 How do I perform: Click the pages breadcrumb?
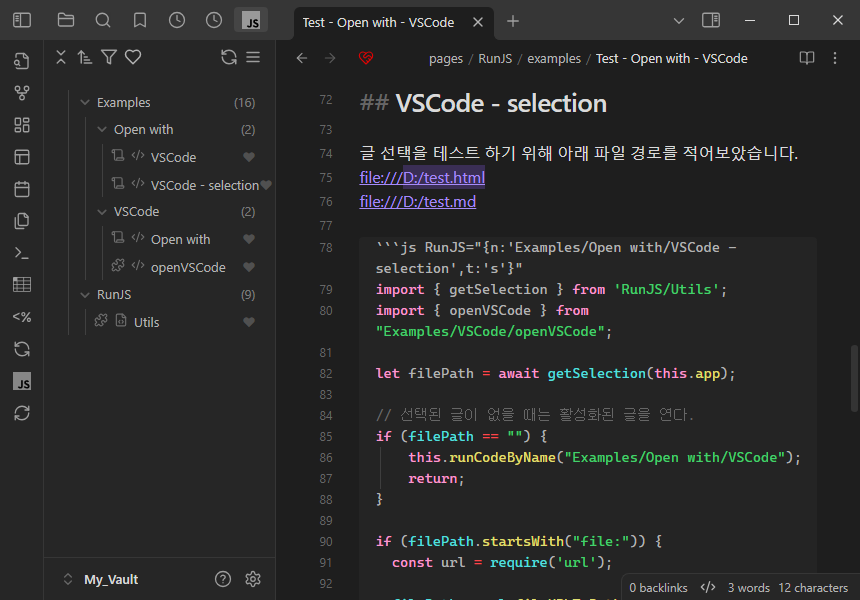coord(446,59)
